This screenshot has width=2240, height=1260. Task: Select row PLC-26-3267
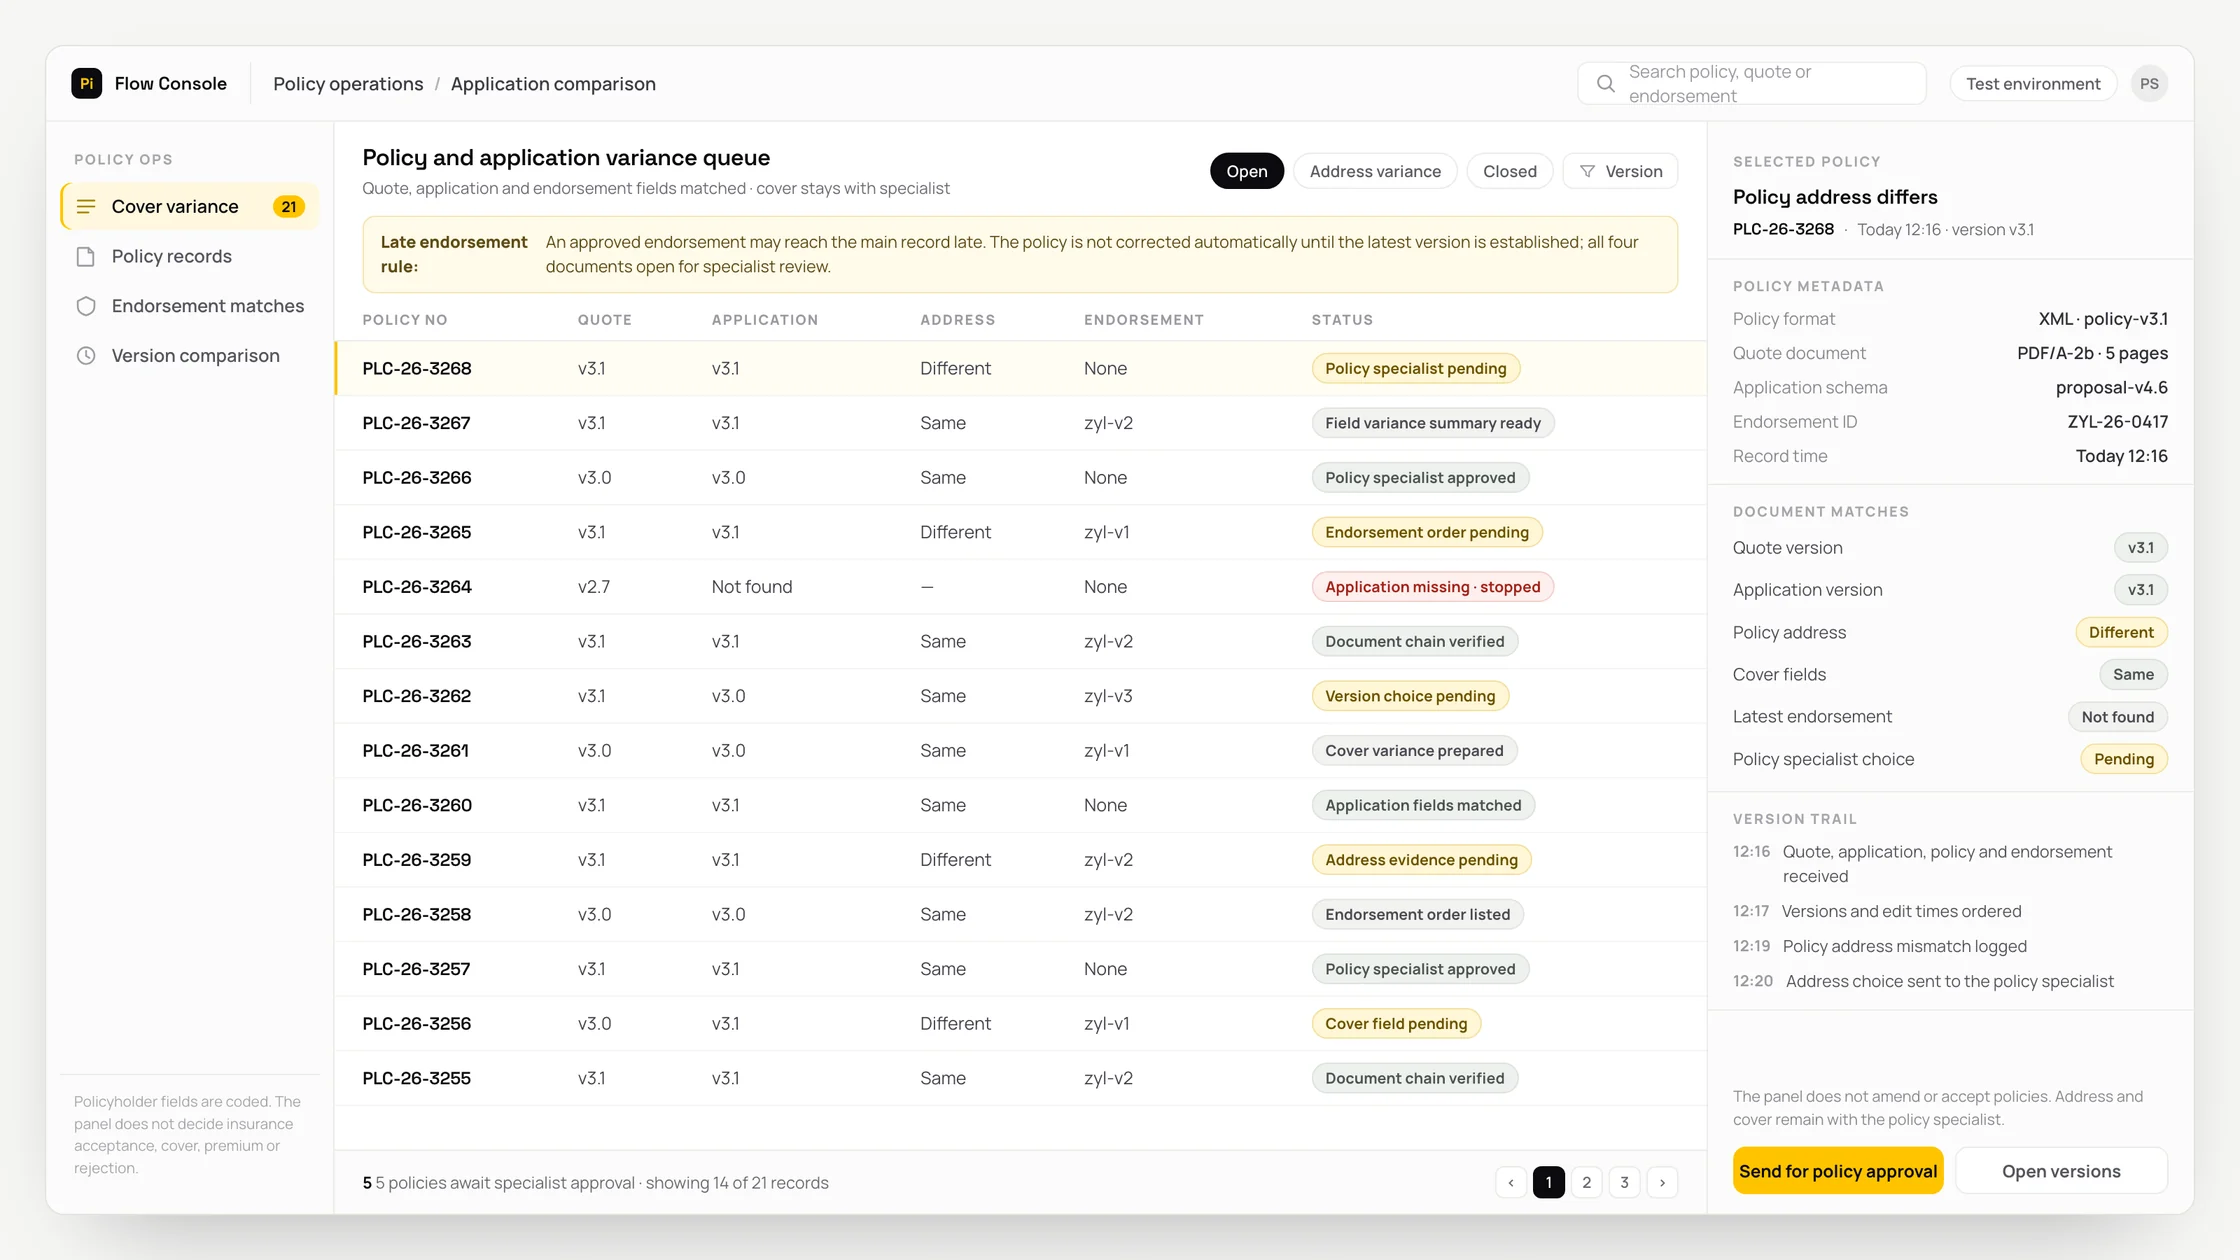(1020, 423)
